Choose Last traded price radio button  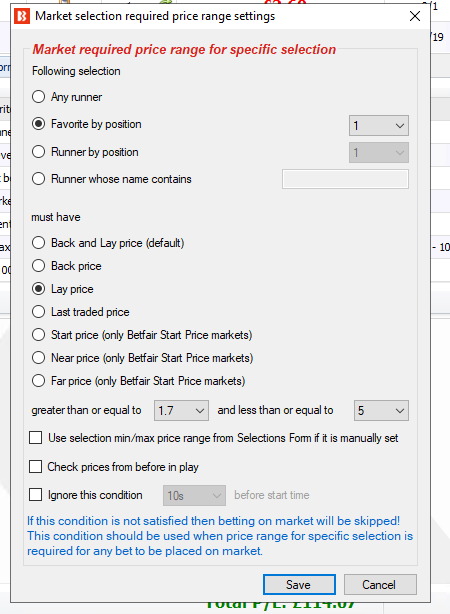[x=38, y=312]
